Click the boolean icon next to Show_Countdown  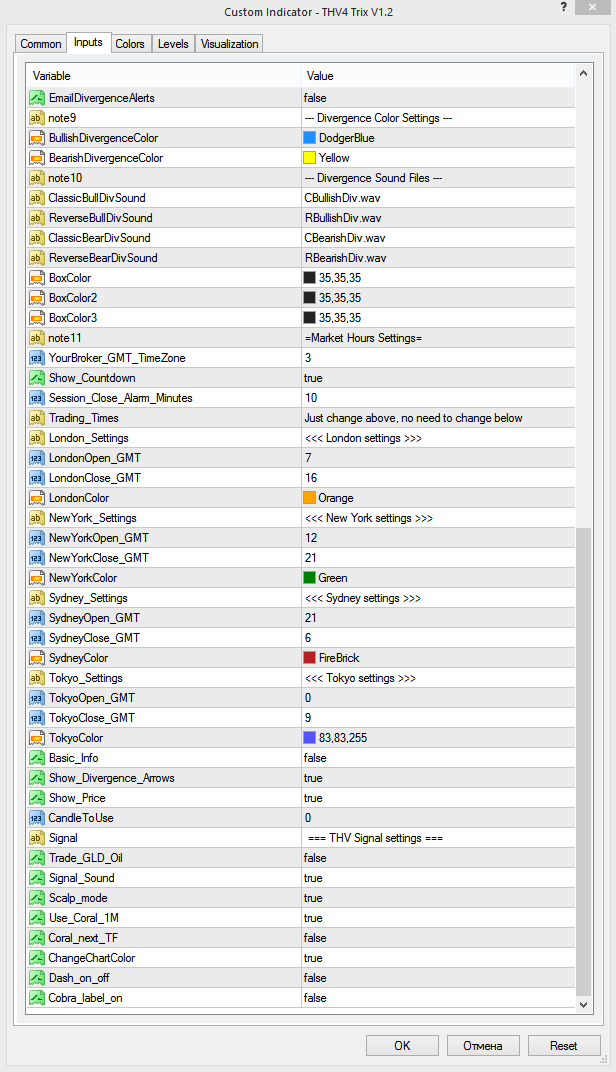[36, 378]
